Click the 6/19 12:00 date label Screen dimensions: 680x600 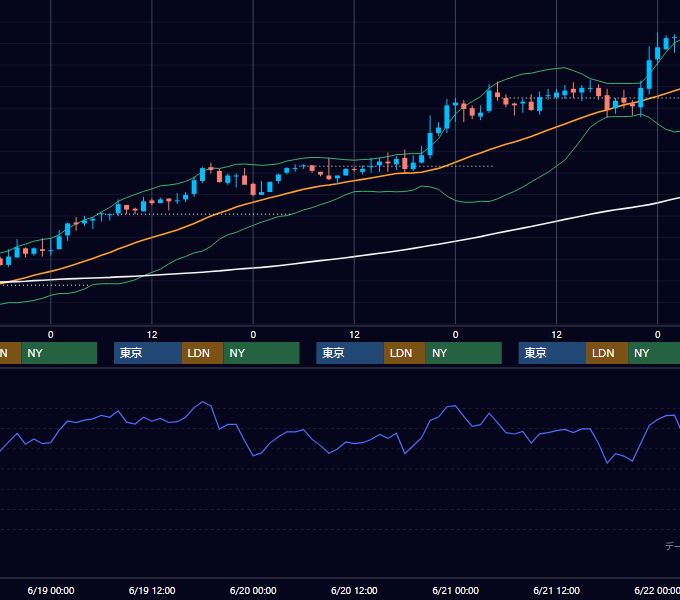pyautogui.click(x=152, y=590)
